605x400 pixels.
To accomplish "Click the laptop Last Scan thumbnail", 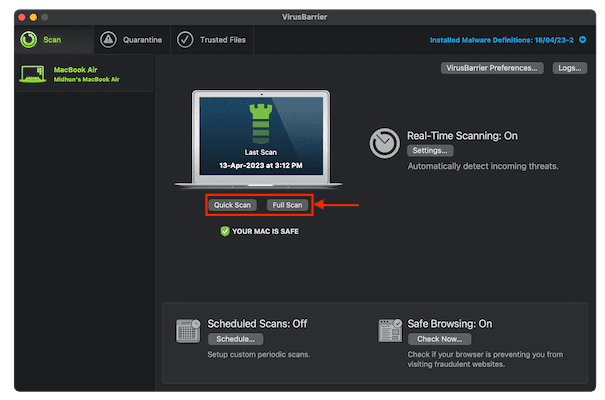I will tap(261, 139).
